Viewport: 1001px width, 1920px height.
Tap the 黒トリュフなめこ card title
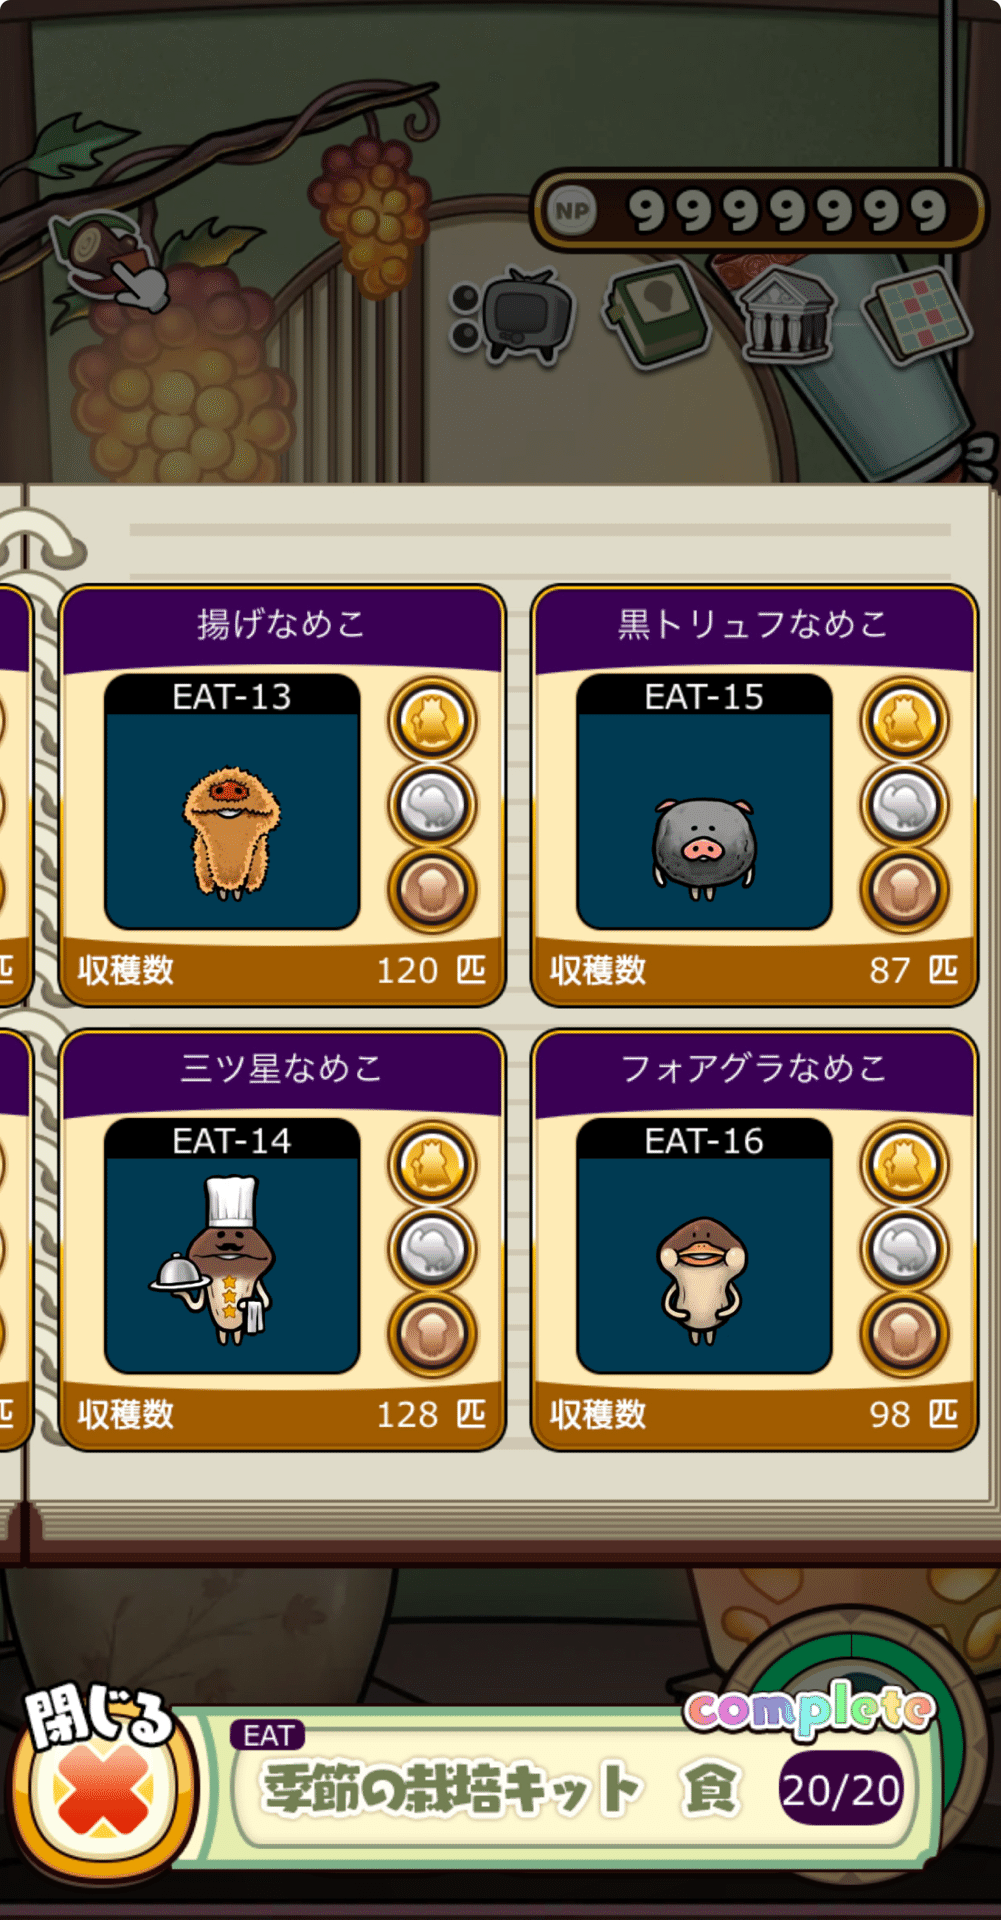tap(753, 625)
